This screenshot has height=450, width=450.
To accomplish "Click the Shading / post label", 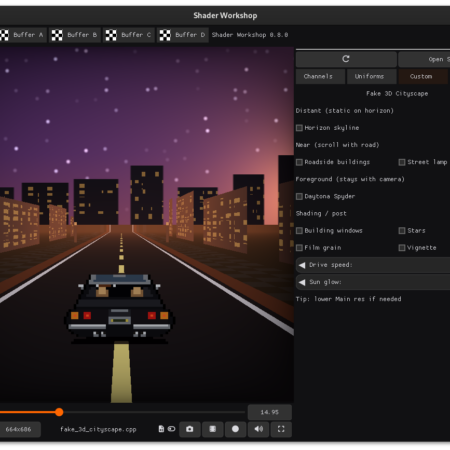I will point(321,214).
